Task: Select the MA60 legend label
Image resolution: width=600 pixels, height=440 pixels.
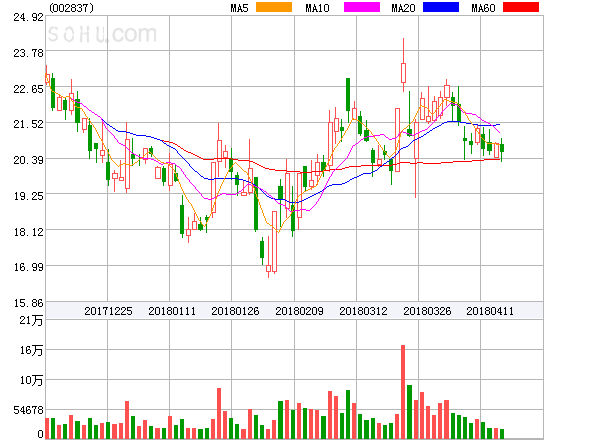Action: (x=483, y=8)
